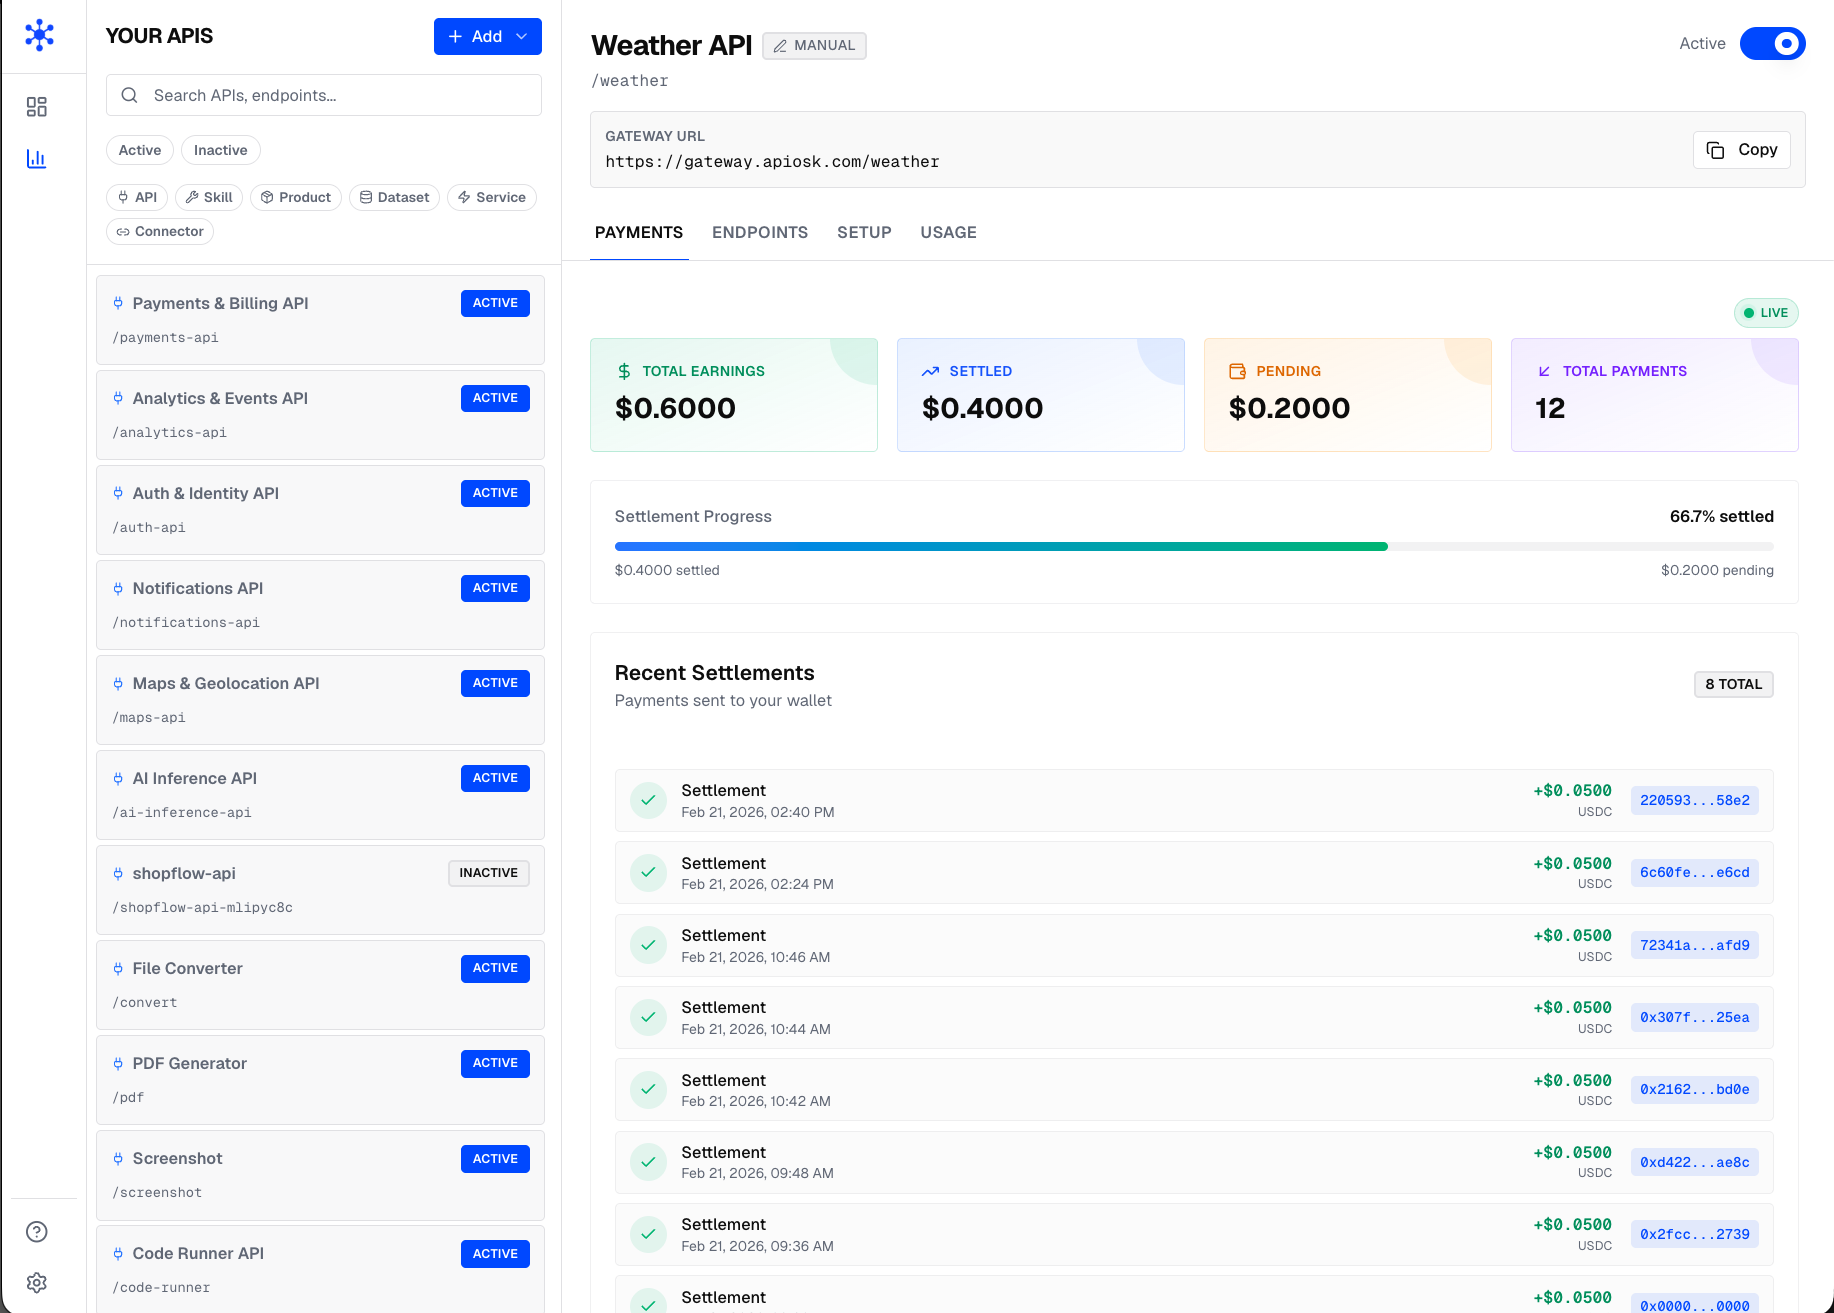Expand the Add button dropdown chevron
The image size is (1834, 1313).
click(x=522, y=37)
